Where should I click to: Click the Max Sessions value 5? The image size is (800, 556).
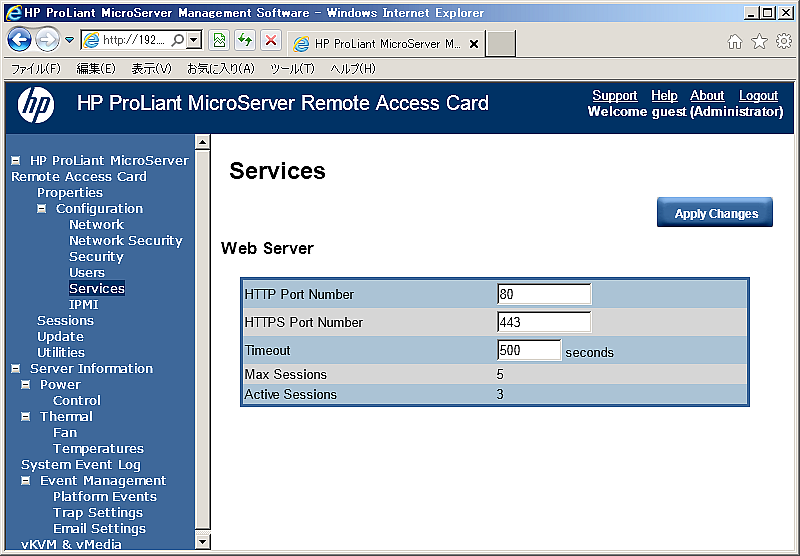pos(500,374)
